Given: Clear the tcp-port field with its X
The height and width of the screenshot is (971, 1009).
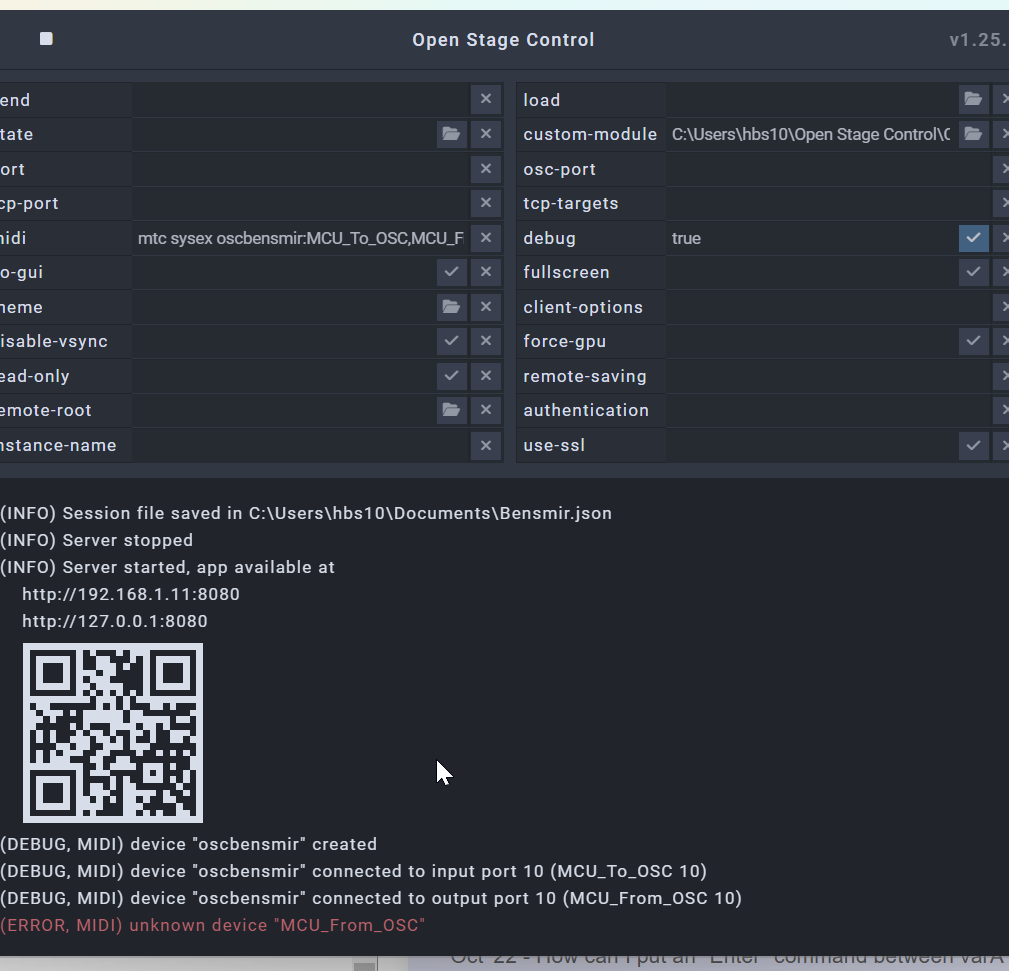Looking at the screenshot, I should coord(486,203).
